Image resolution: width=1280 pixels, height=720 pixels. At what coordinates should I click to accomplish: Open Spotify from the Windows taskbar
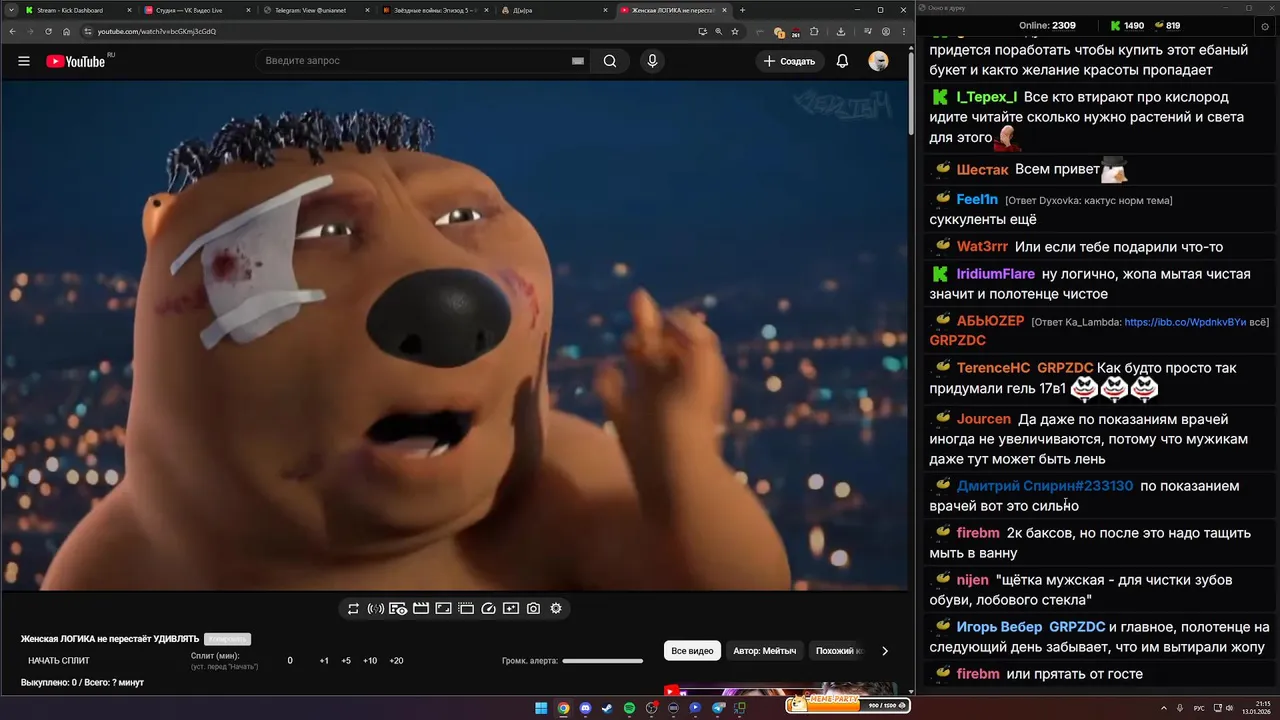[x=629, y=708]
